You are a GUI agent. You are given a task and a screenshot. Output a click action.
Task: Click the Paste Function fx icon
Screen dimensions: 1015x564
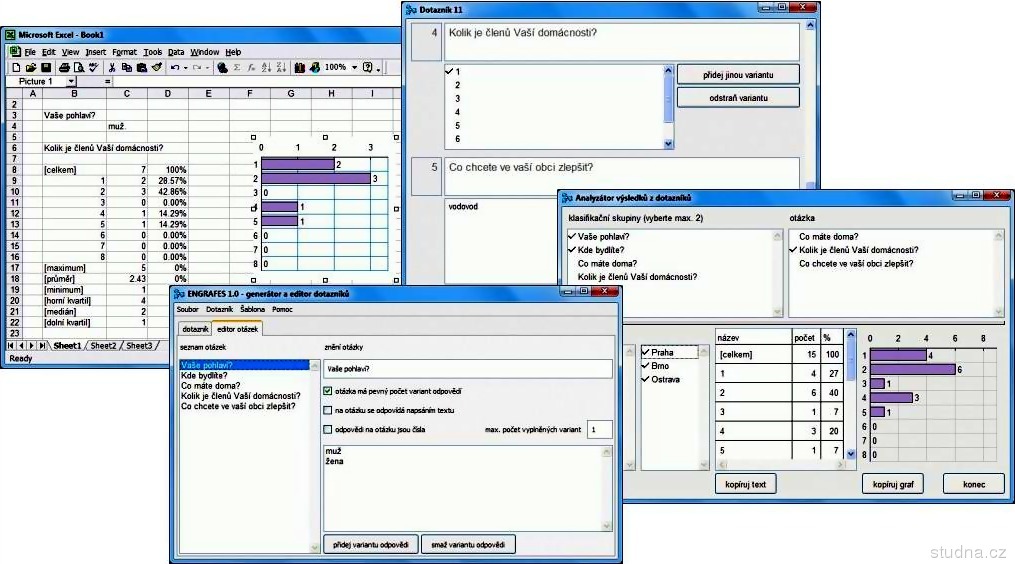pos(252,67)
